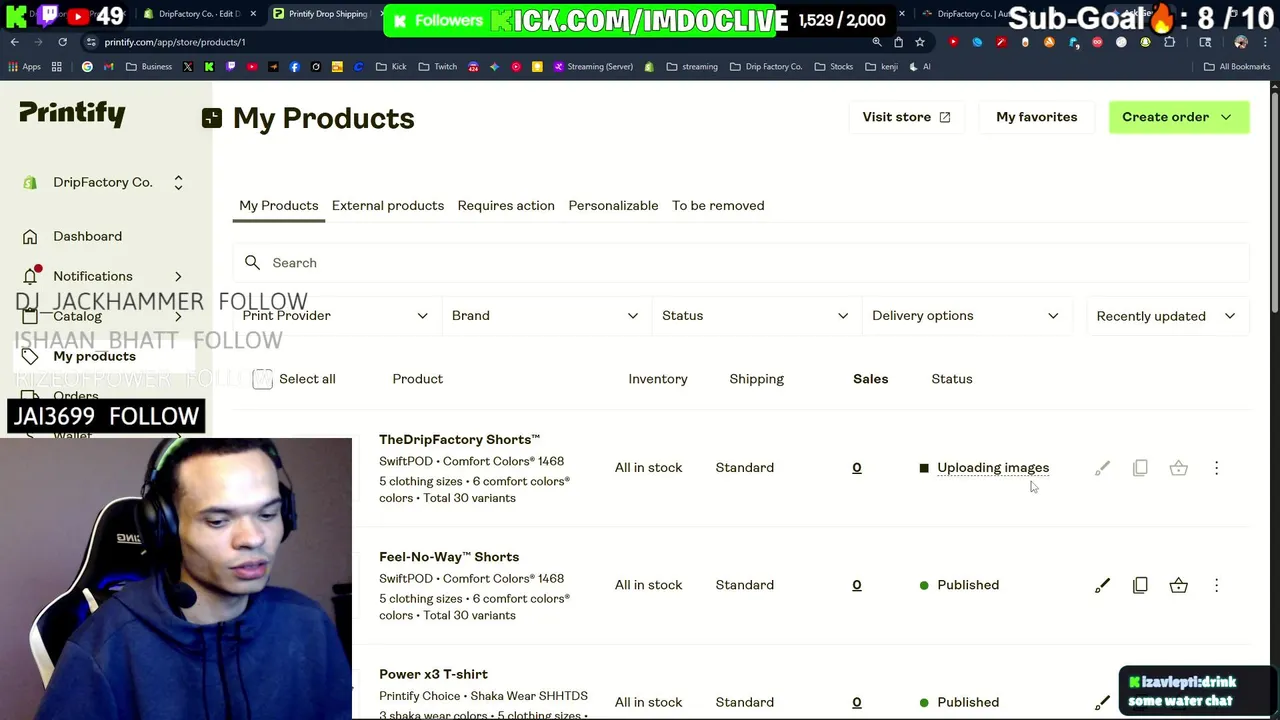Open Dashboard in the sidebar

(x=88, y=237)
